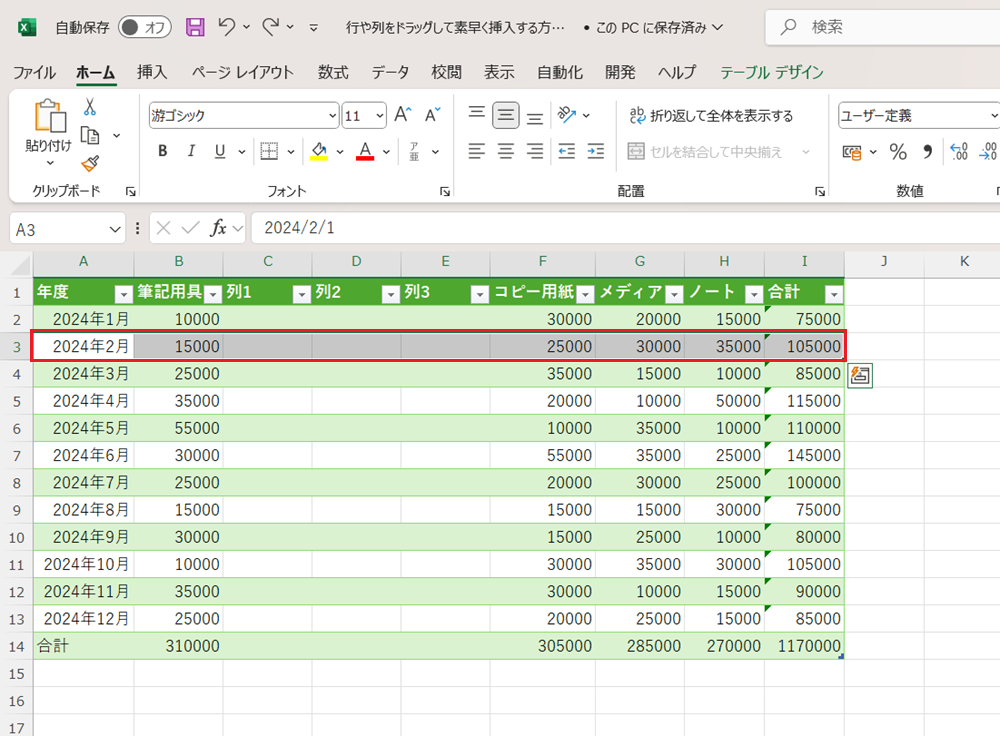This screenshot has width=1000, height=736.
Task: Click the phonetic guide (furigana) icon
Action: pyautogui.click(x=414, y=151)
